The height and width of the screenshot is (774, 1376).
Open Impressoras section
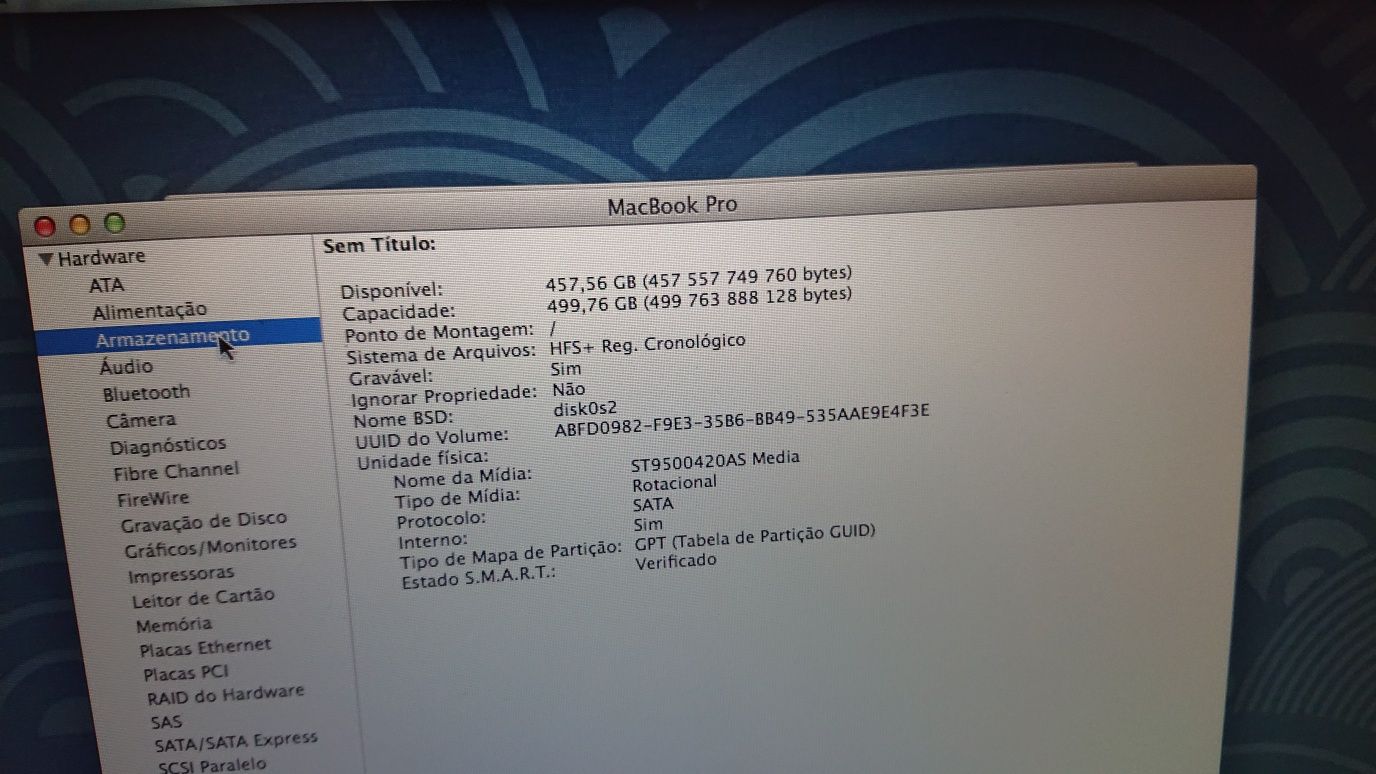[x=181, y=575]
